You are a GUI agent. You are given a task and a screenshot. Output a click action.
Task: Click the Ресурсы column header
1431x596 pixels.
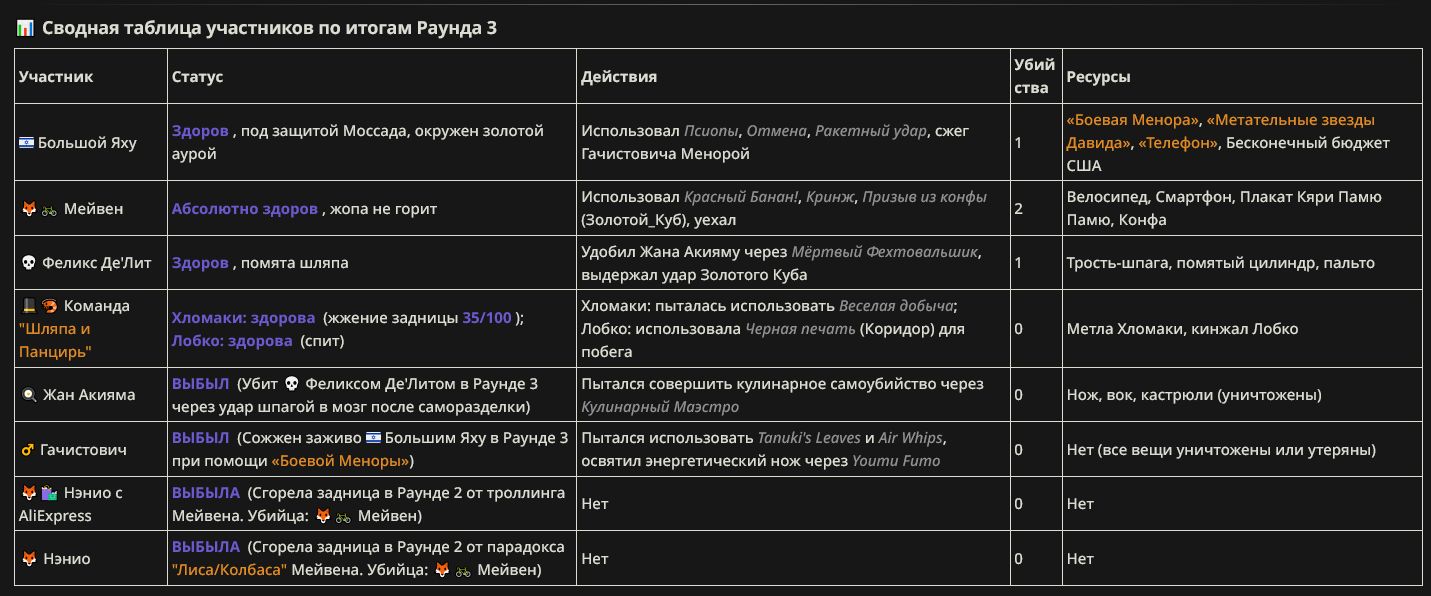tap(1099, 76)
